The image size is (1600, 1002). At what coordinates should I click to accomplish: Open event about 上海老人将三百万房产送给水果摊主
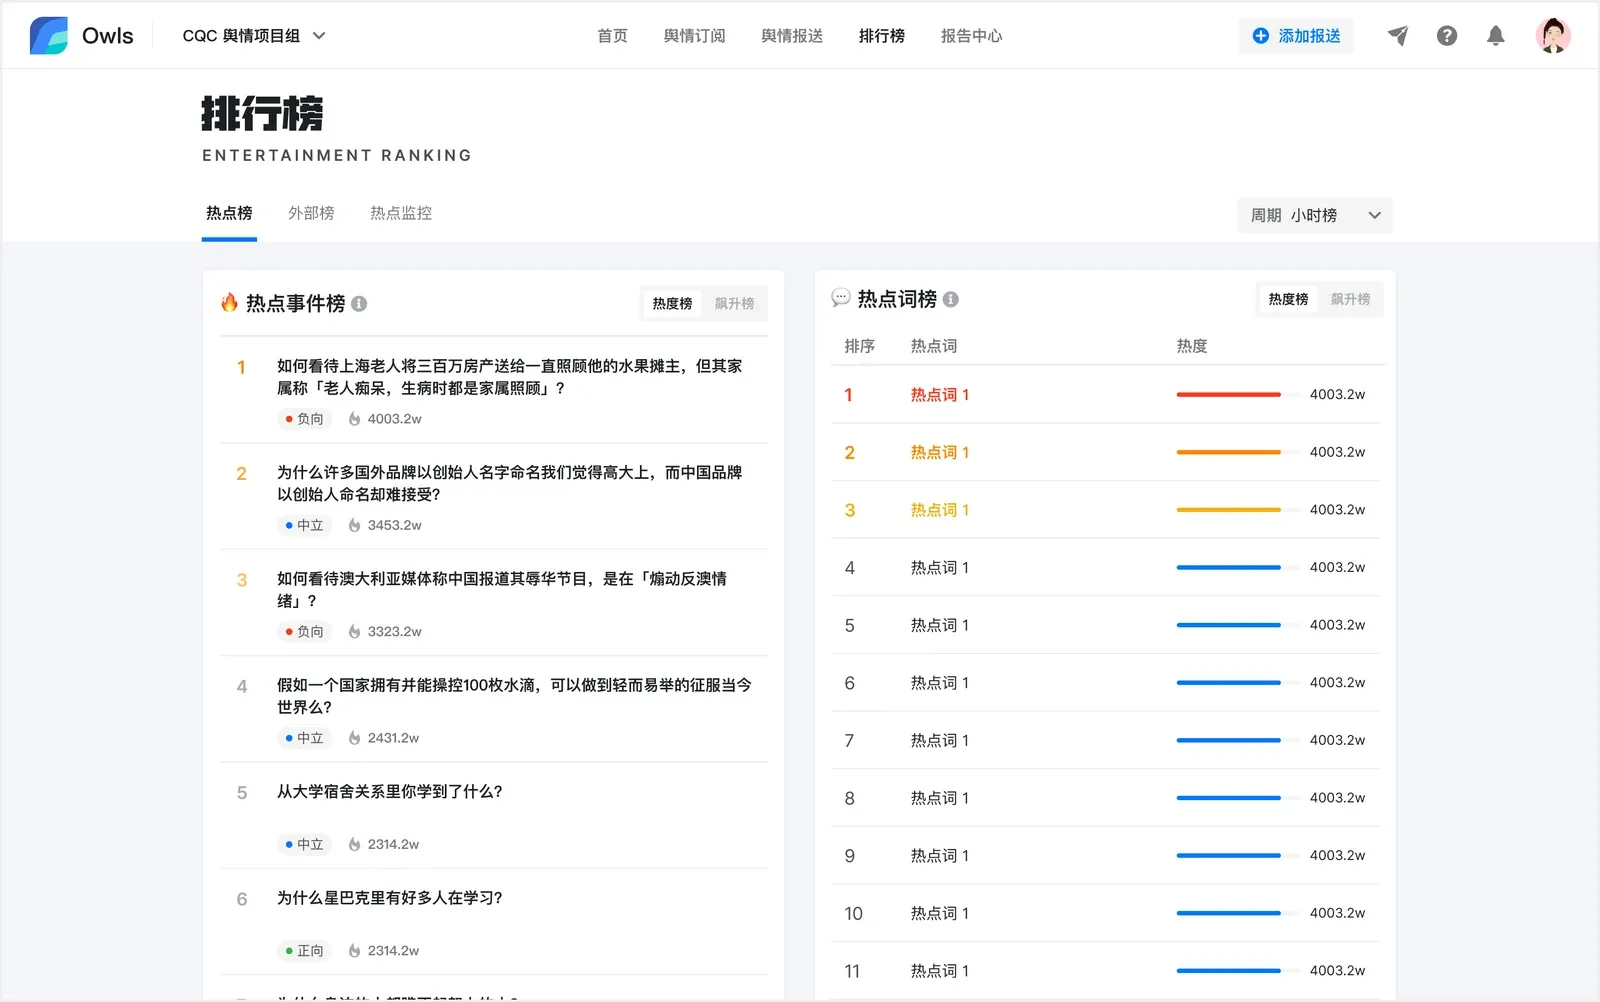click(x=510, y=377)
